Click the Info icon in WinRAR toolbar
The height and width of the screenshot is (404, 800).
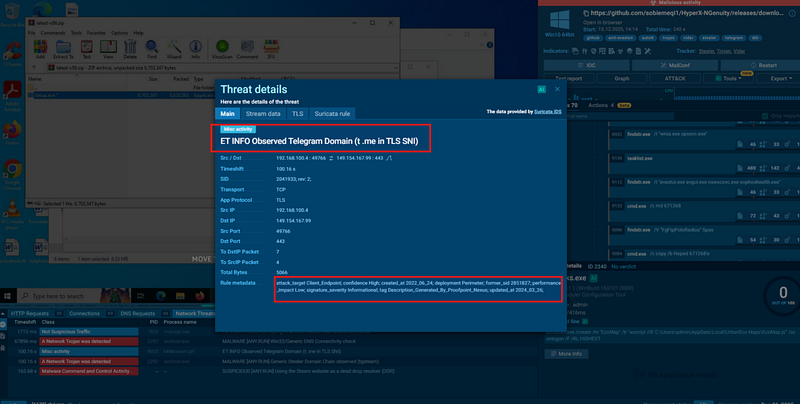click(x=195, y=49)
